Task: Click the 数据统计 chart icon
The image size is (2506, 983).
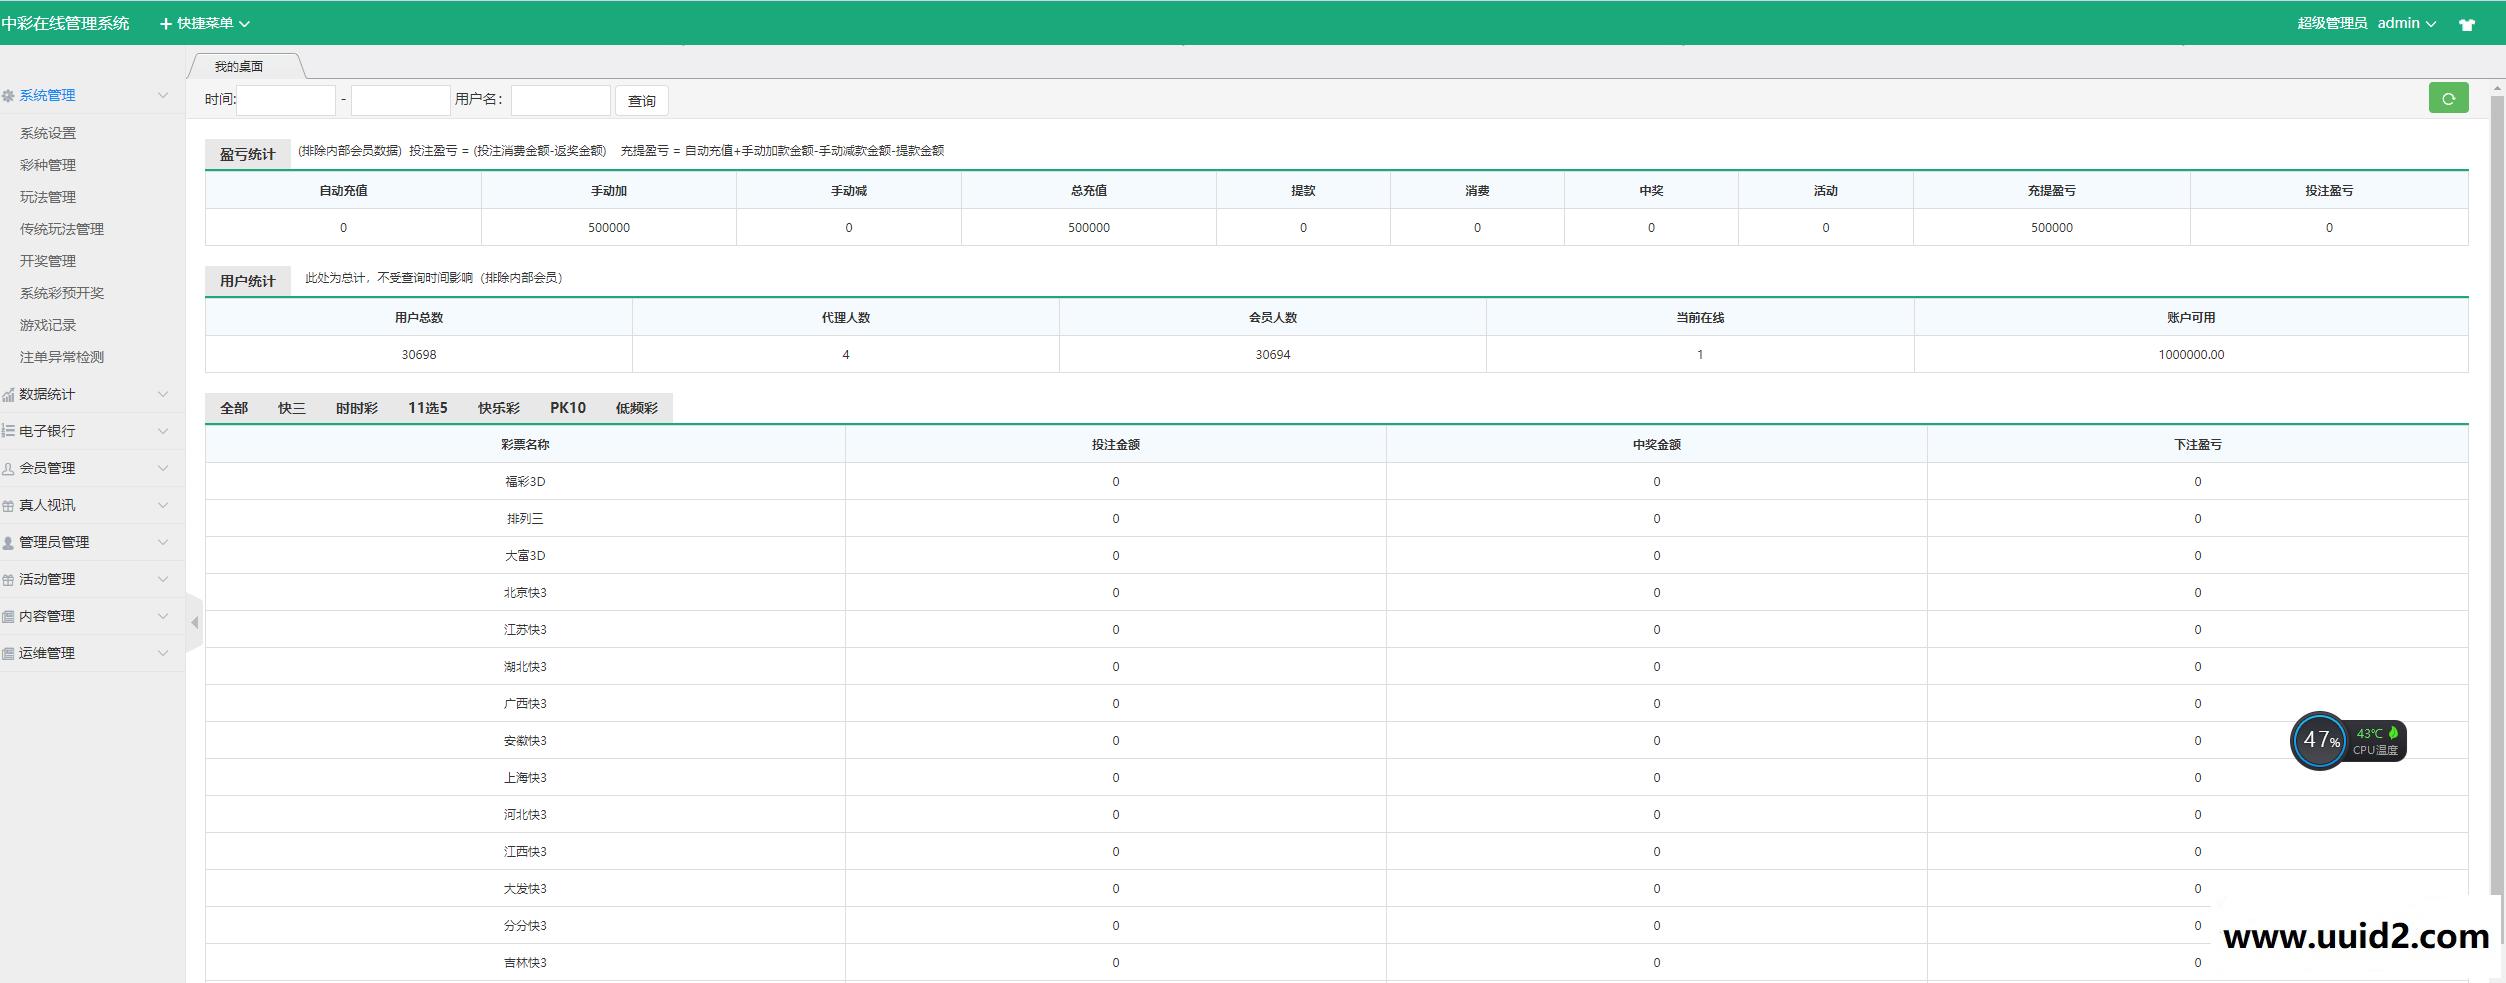Action: coord(9,395)
